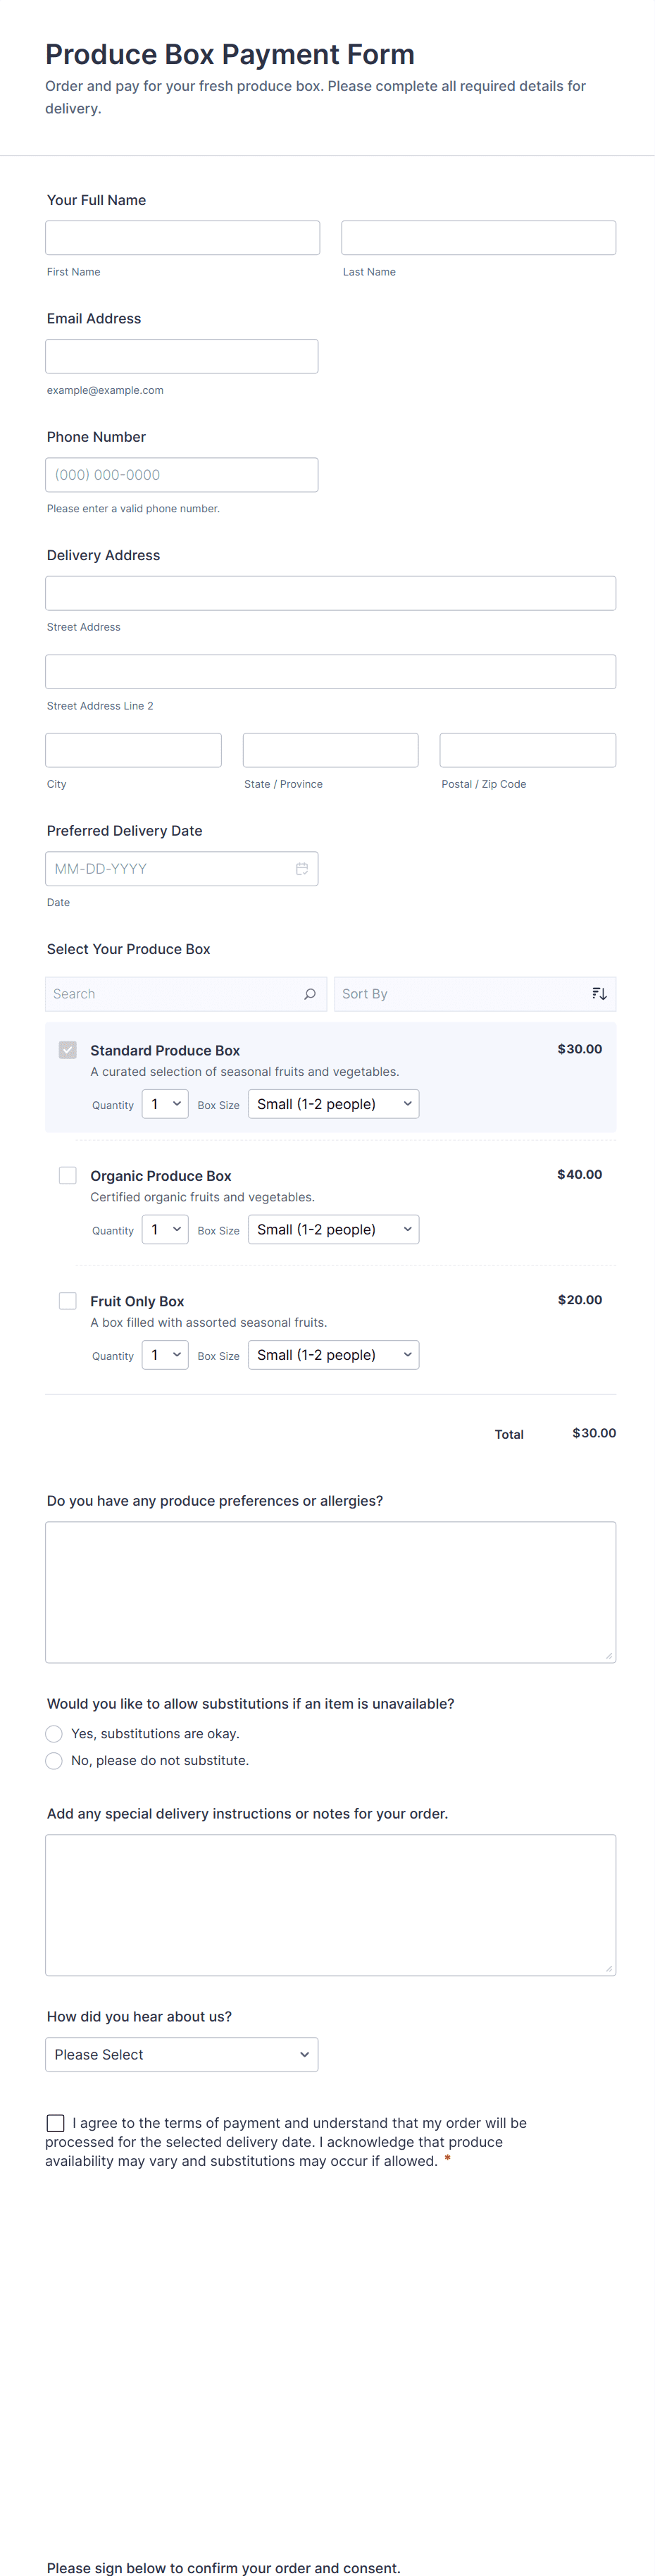Click the Phone Number field
This screenshot has width=655, height=2576.
coord(182,475)
